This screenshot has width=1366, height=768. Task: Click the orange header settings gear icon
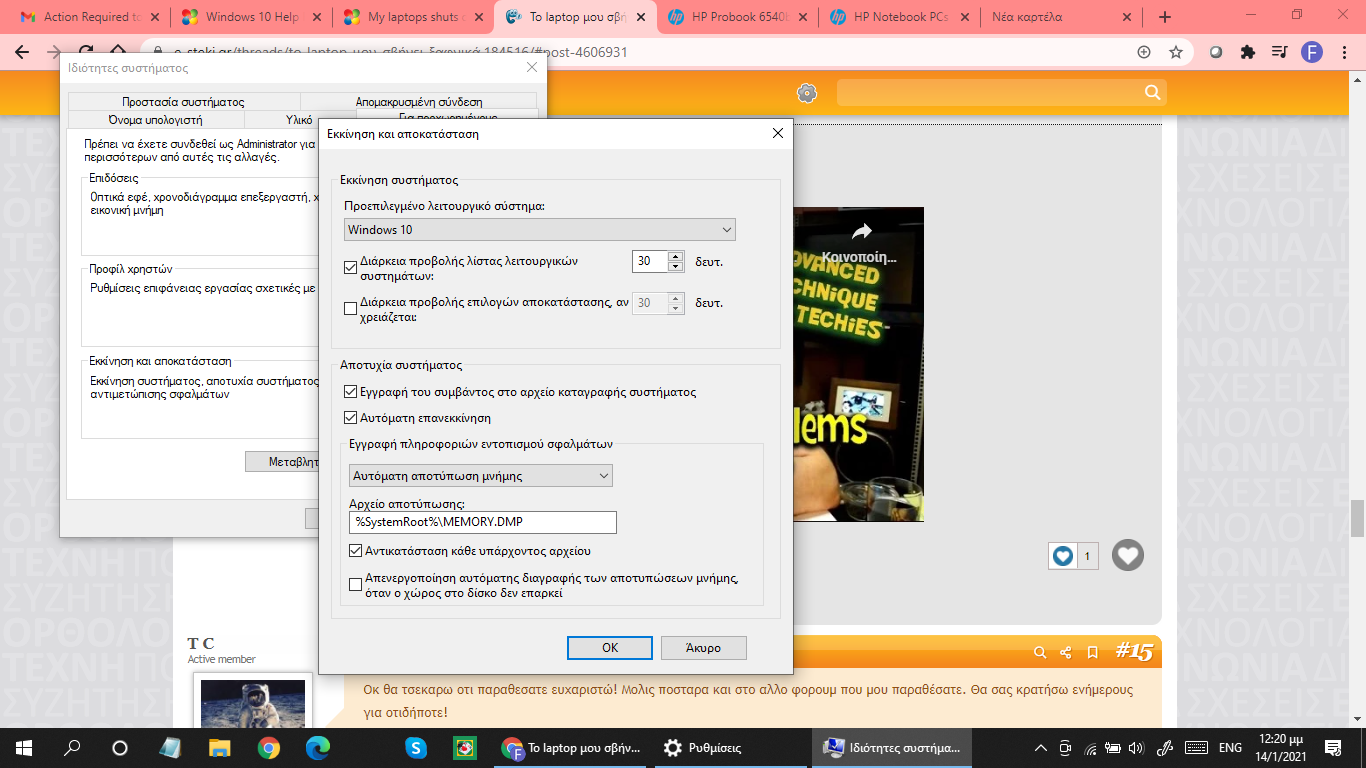coord(807,93)
